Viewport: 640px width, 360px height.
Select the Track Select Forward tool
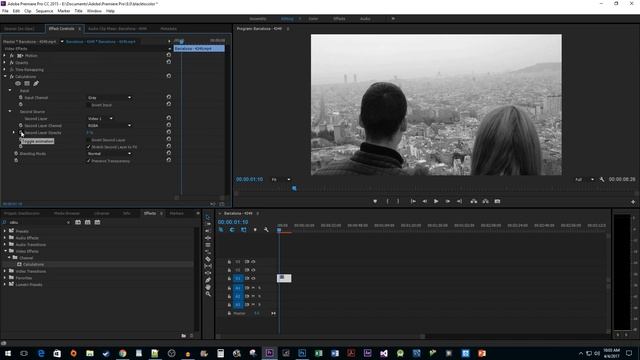tap(208, 224)
